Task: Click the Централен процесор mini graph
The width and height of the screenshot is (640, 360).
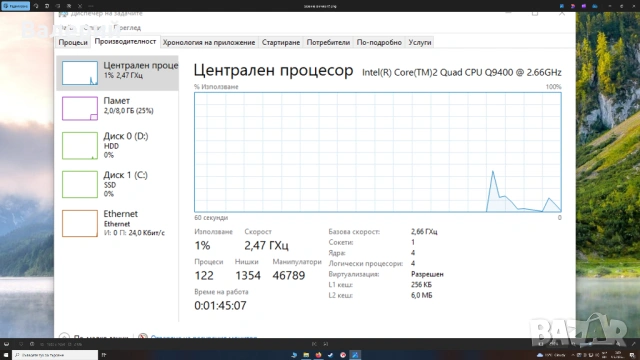Action: pyautogui.click(x=80, y=73)
